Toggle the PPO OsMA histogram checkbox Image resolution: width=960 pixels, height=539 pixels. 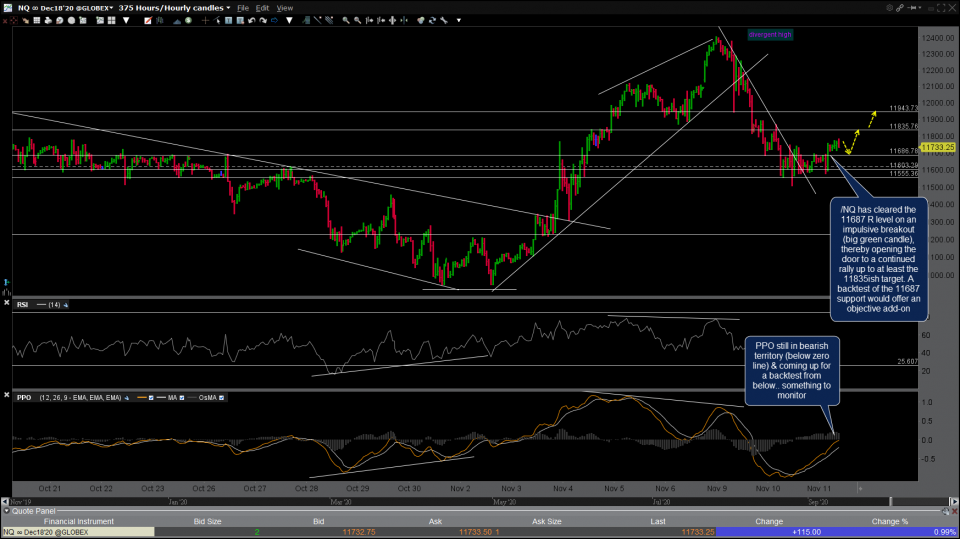pyautogui.click(x=222, y=398)
